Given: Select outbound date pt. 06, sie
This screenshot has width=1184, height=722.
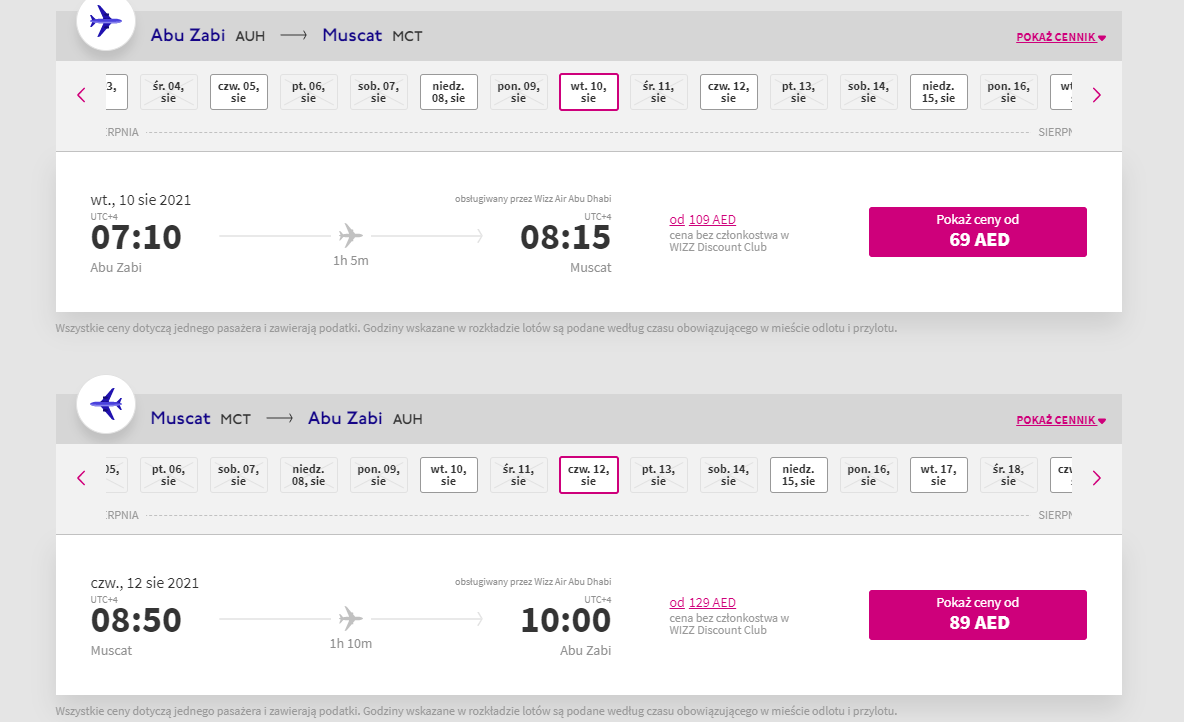Looking at the screenshot, I should tap(309, 92).
